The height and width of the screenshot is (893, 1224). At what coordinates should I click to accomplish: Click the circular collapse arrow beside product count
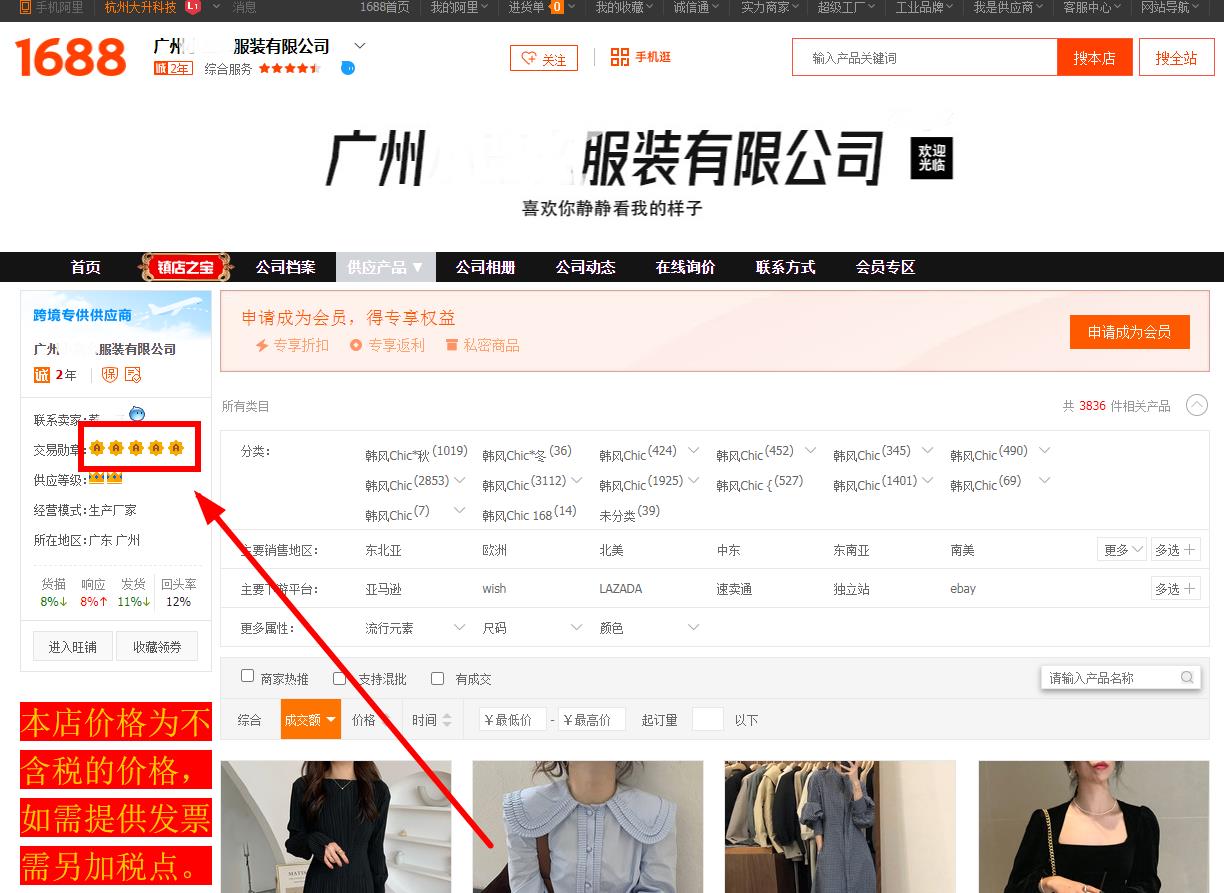click(x=1196, y=406)
